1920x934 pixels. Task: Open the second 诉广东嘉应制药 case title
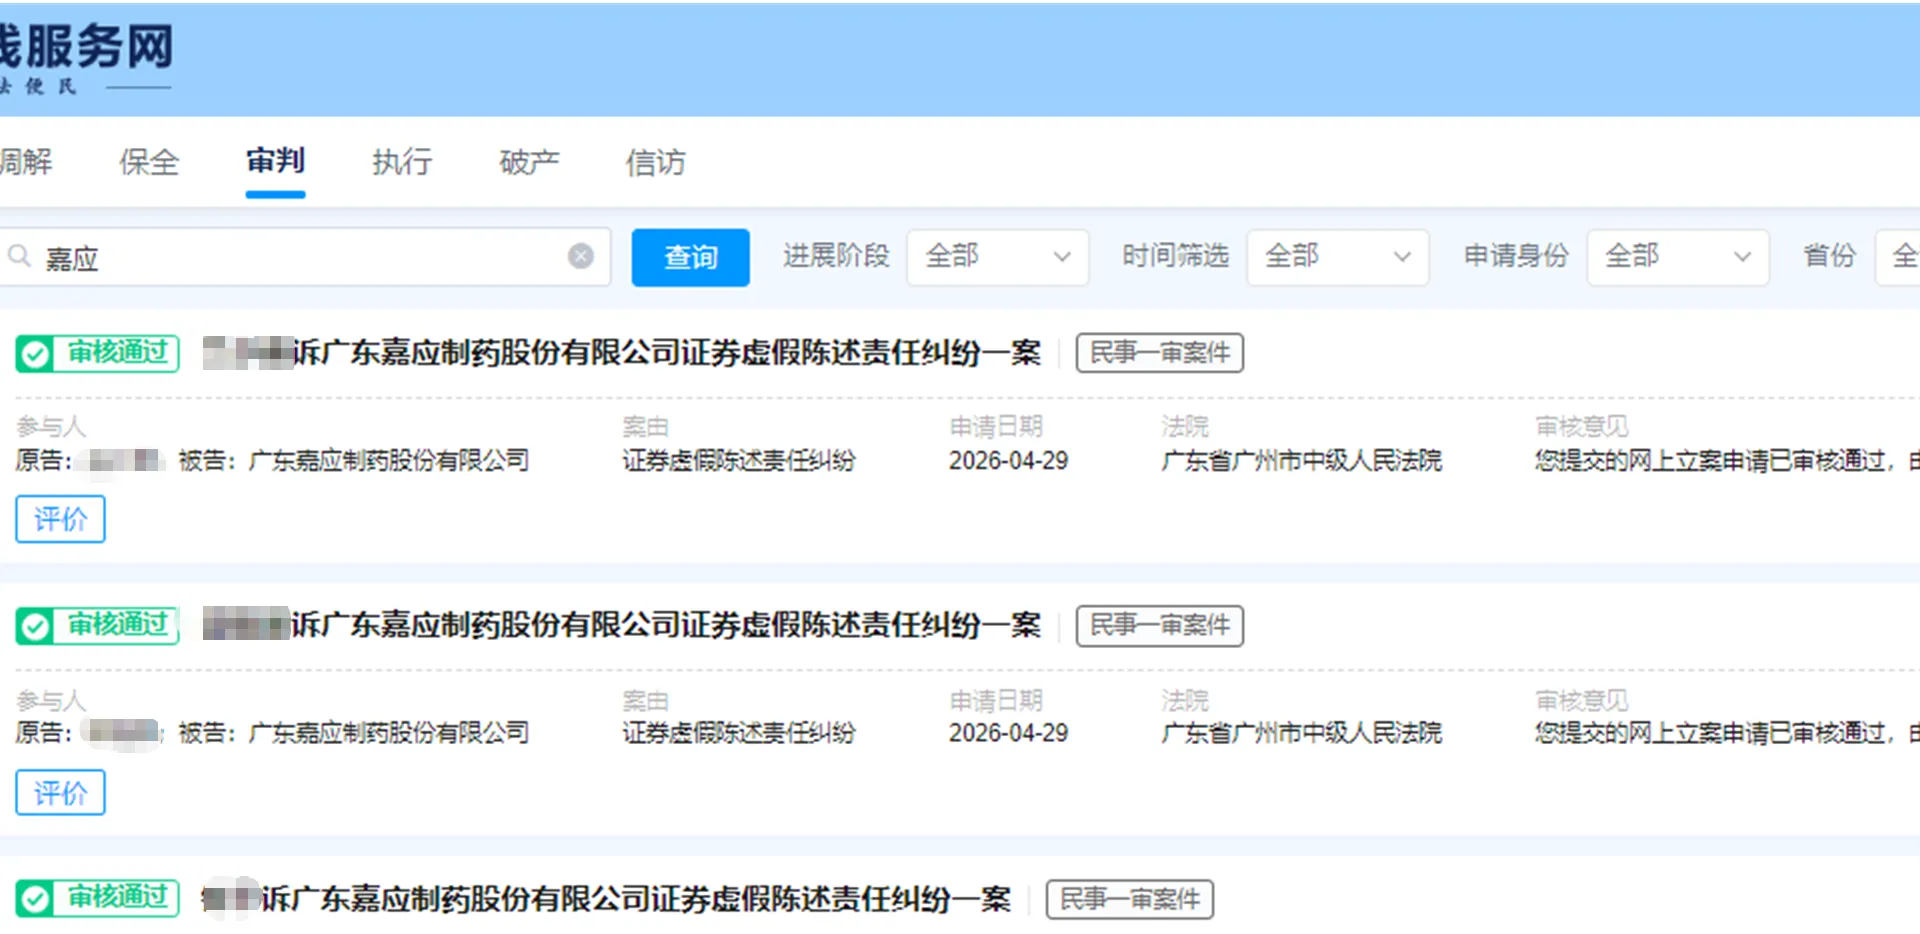[x=622, y=625]
